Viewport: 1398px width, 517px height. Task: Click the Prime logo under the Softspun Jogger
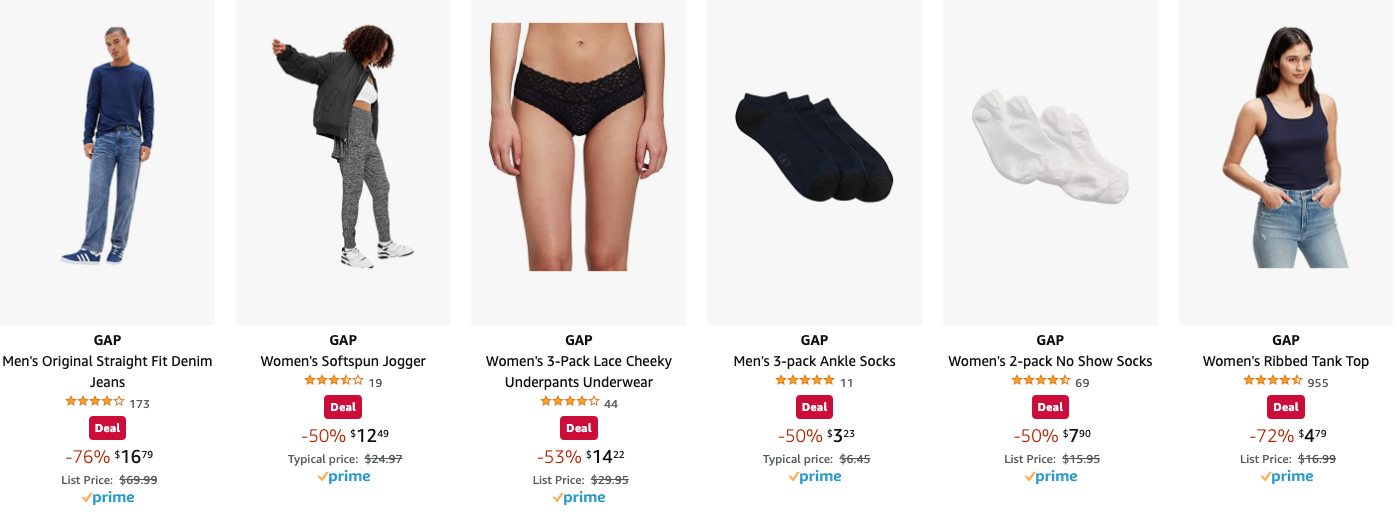343,477
